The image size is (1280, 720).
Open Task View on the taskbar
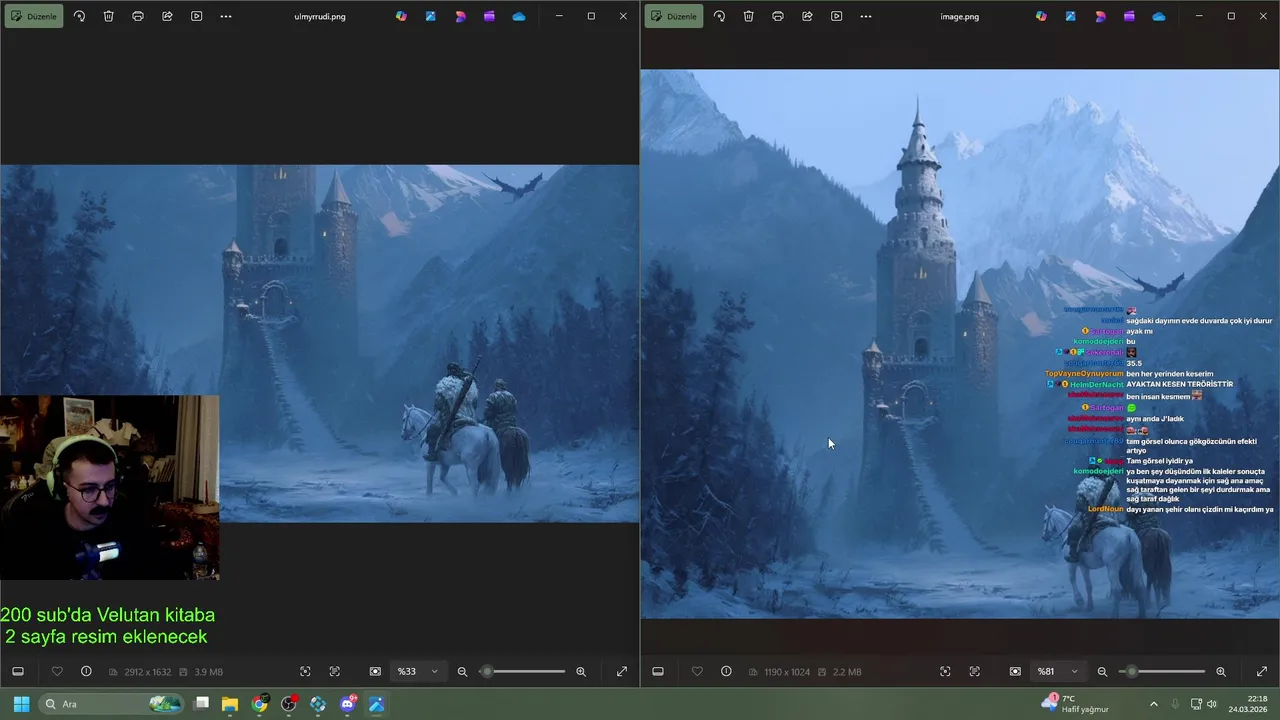point(201,704)
